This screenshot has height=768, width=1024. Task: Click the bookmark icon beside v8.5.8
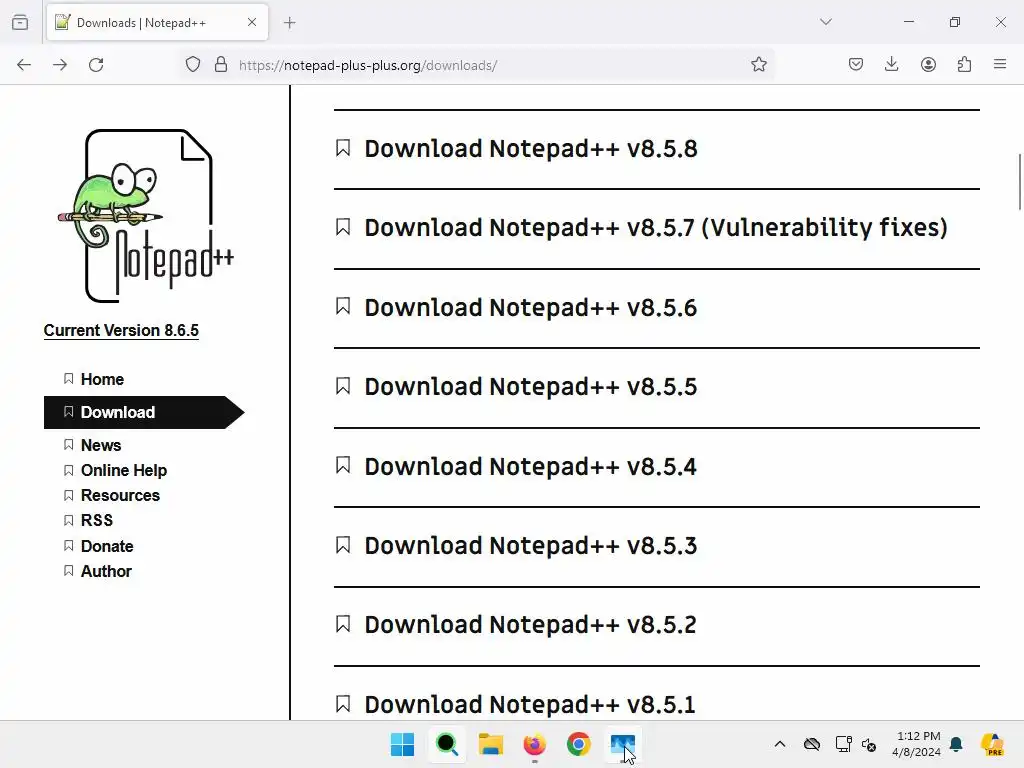tap(343, 148)
